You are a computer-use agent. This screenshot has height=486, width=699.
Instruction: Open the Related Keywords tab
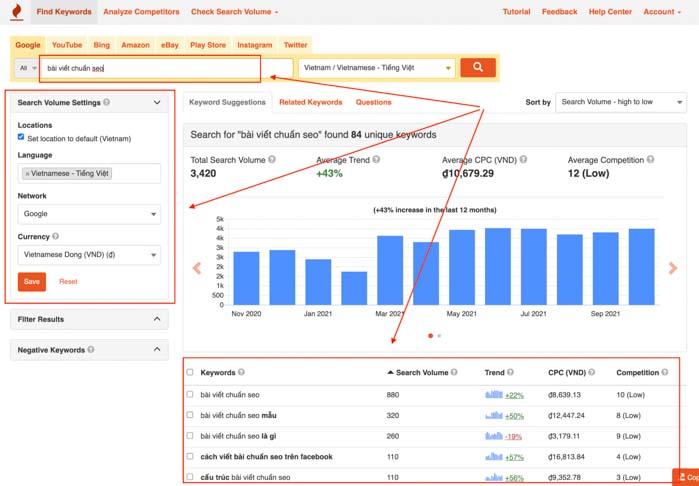pos(311,102)
